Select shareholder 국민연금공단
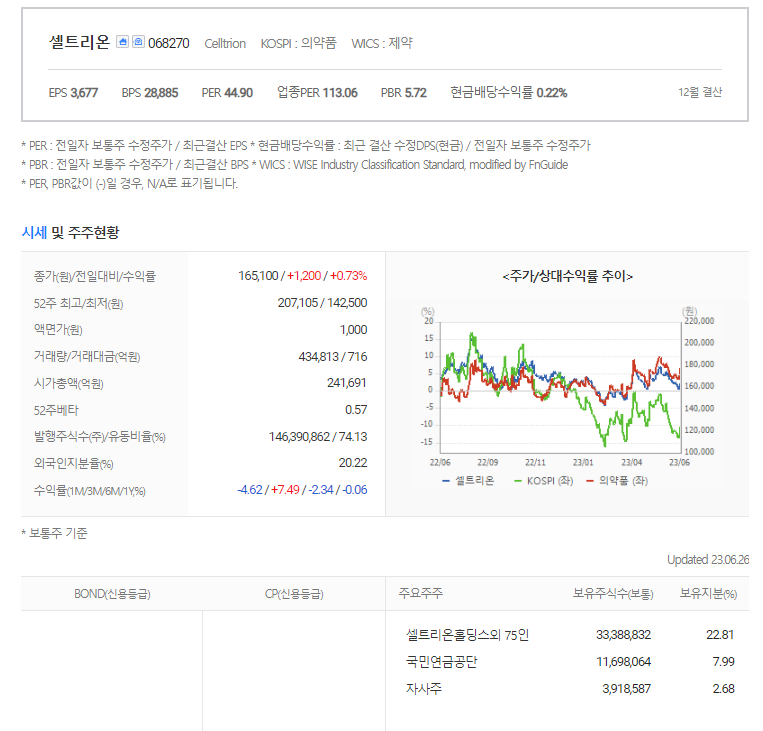This screenshot has height=731, width=763. tap(441, 662)
